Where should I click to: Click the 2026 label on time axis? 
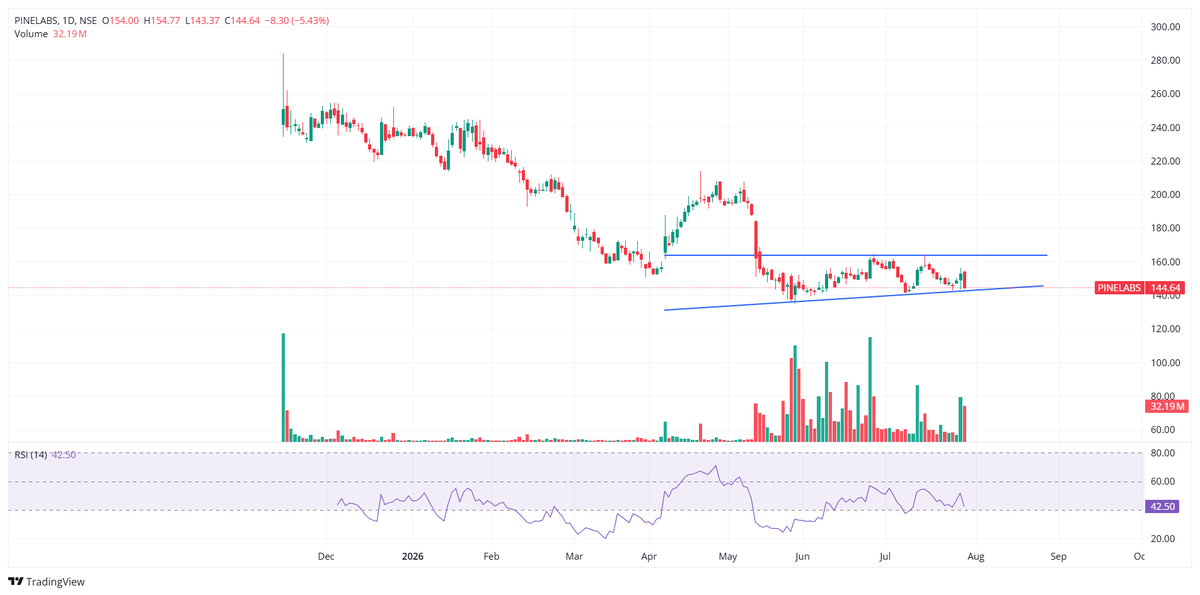point(411,554)
